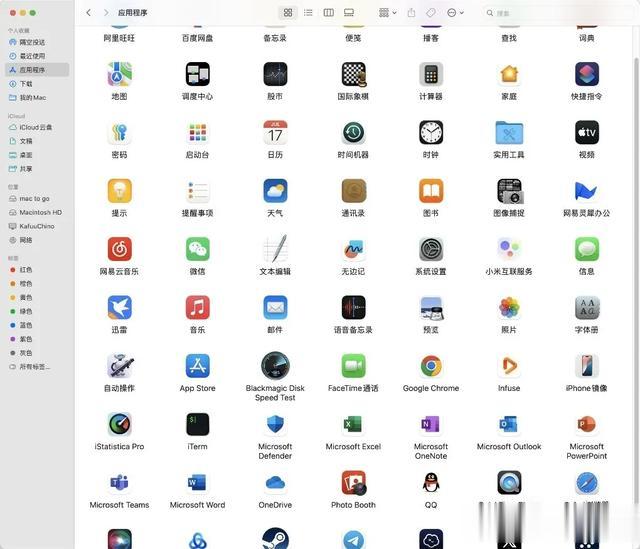Switch to column view in toolbar
This screenshot has height=549, width=640.
coord(329,13)
